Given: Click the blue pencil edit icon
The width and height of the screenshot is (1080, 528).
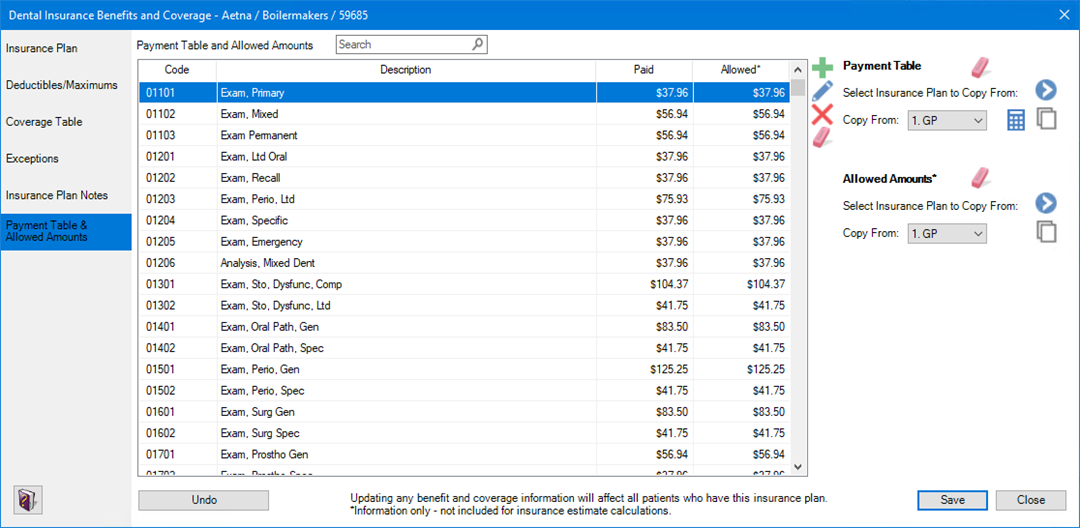Looking at the screenshot, I should pos(822,91).
